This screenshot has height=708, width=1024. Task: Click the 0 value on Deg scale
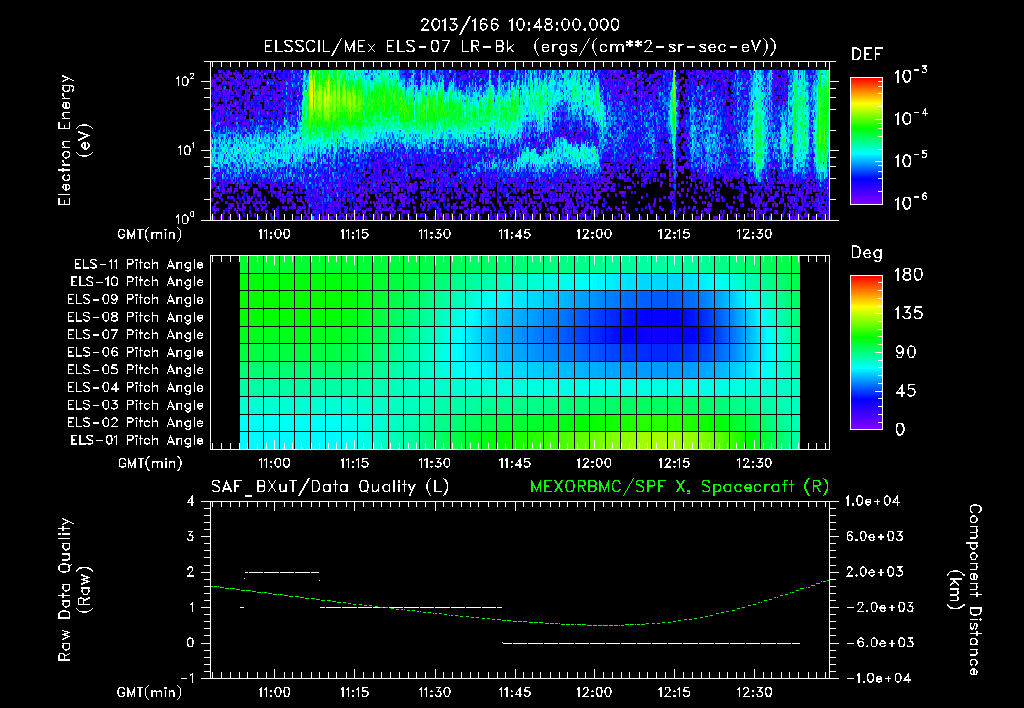point(900,430)
